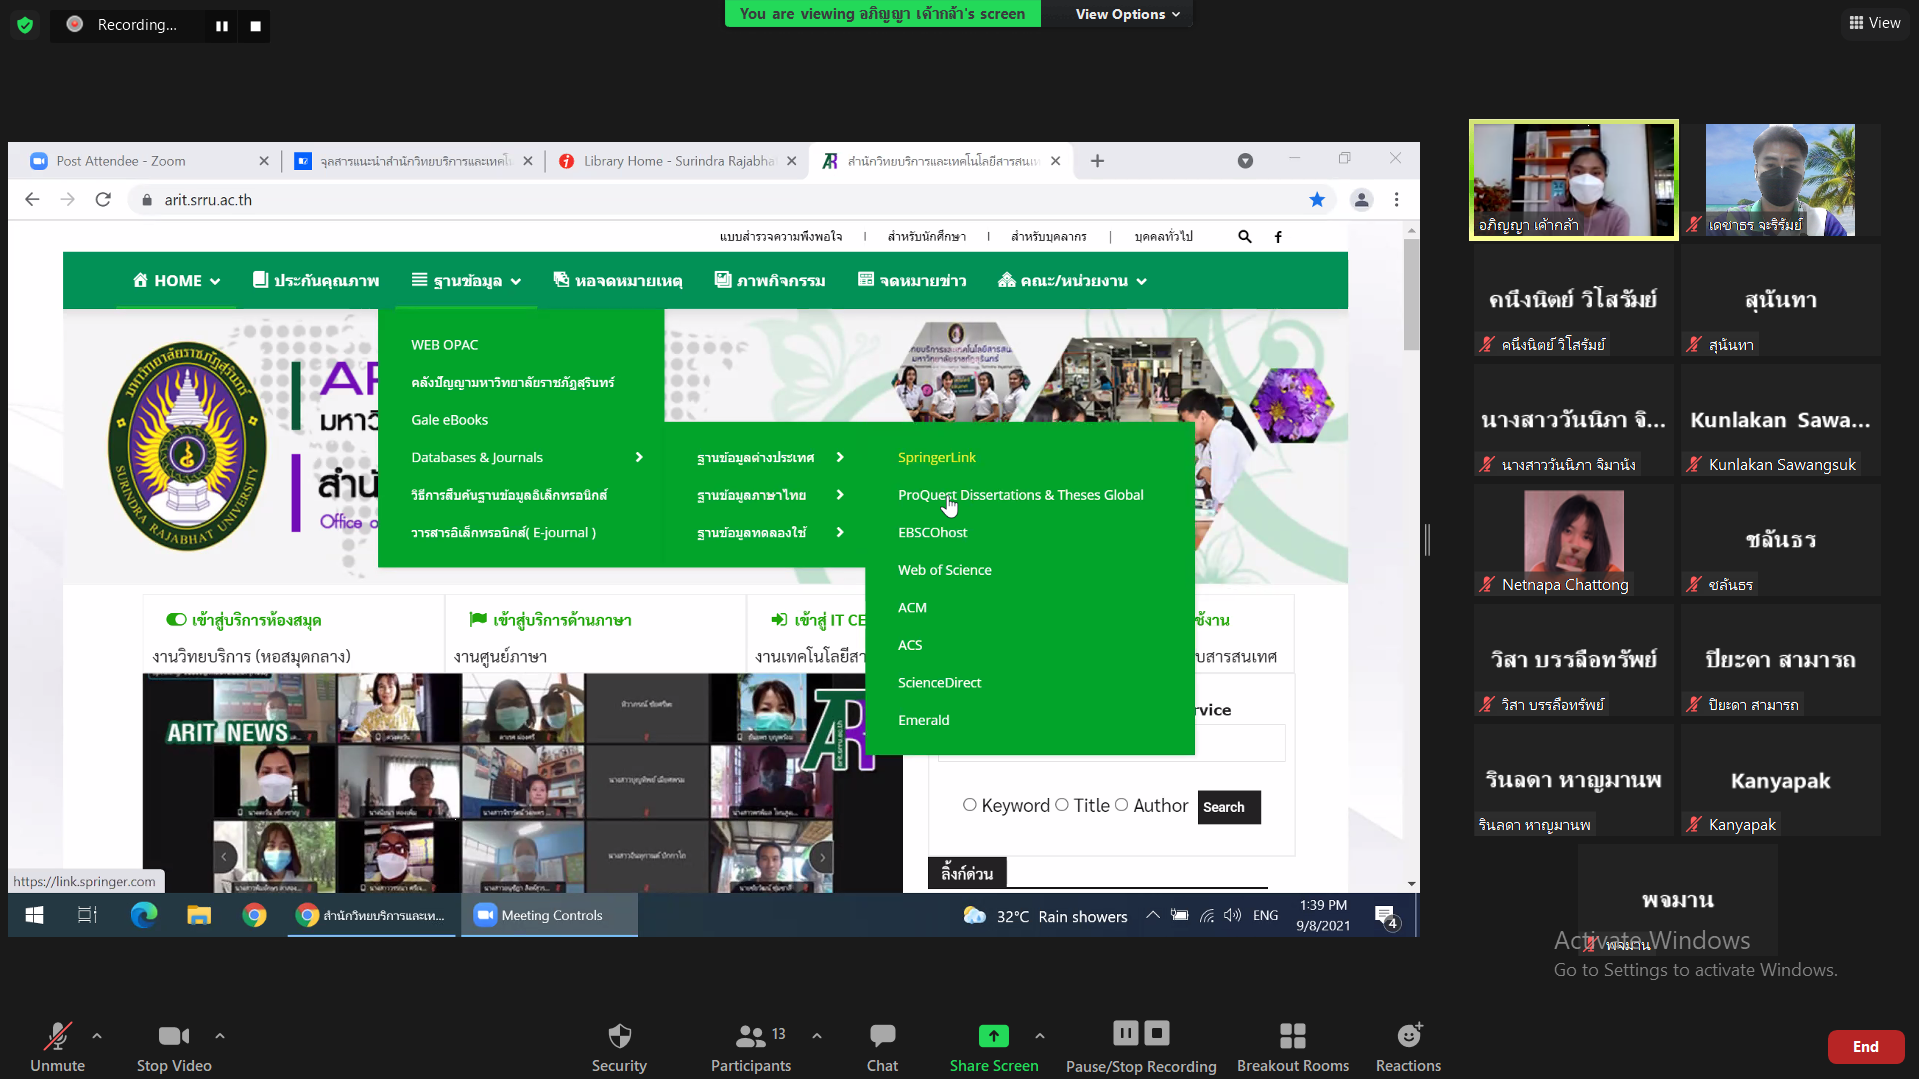Select the Author radio button

(x=1121, y=805)
